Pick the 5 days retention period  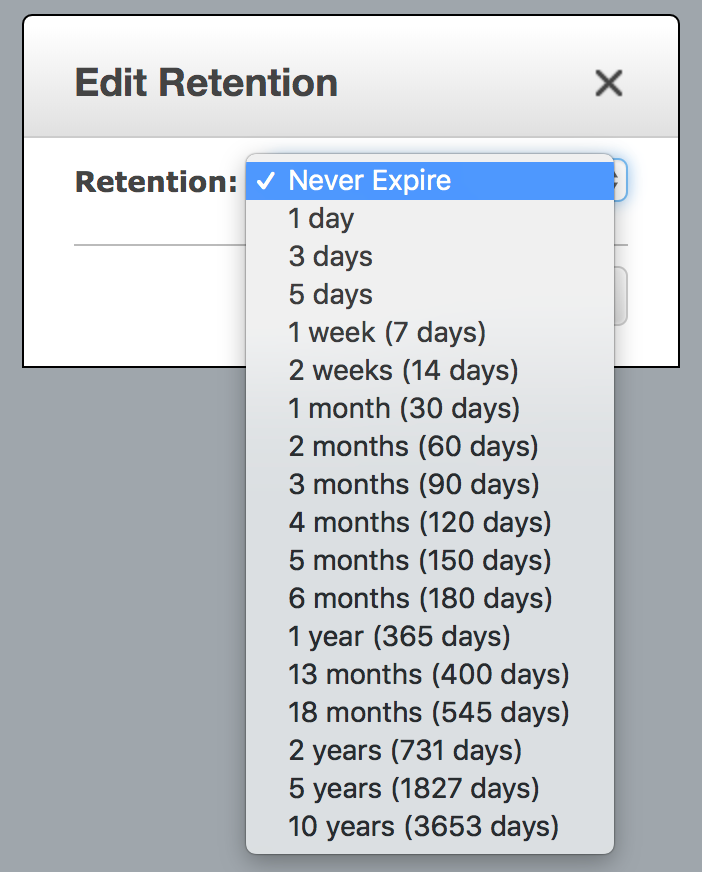coord(330,295)
